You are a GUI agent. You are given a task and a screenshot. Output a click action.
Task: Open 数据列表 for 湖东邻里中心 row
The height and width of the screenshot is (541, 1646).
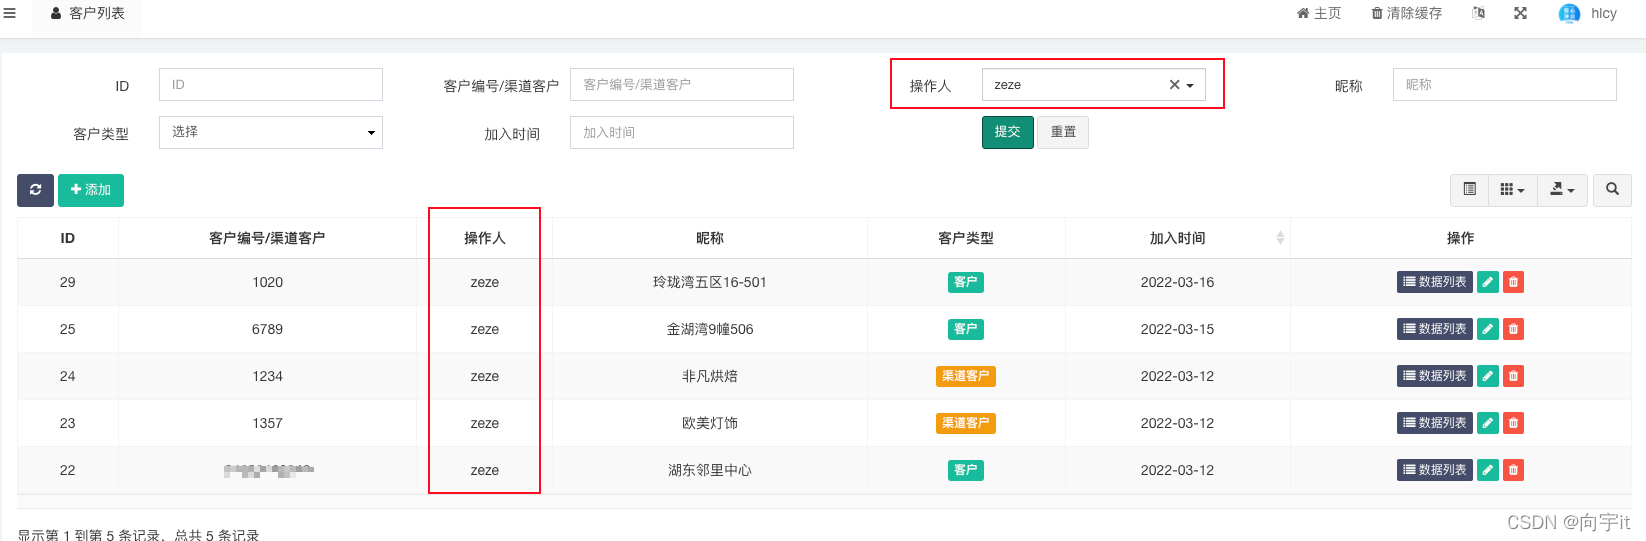1434,470
